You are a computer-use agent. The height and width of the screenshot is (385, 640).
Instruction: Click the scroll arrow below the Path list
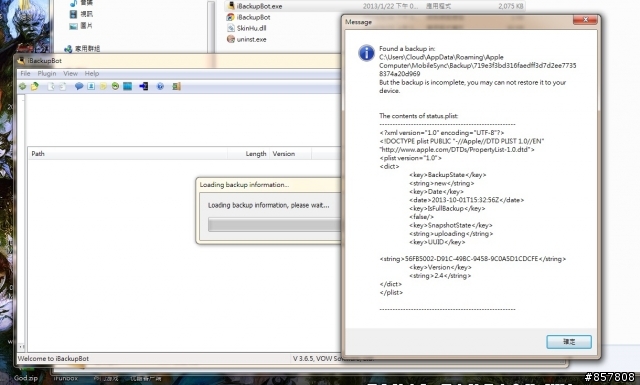21,347
